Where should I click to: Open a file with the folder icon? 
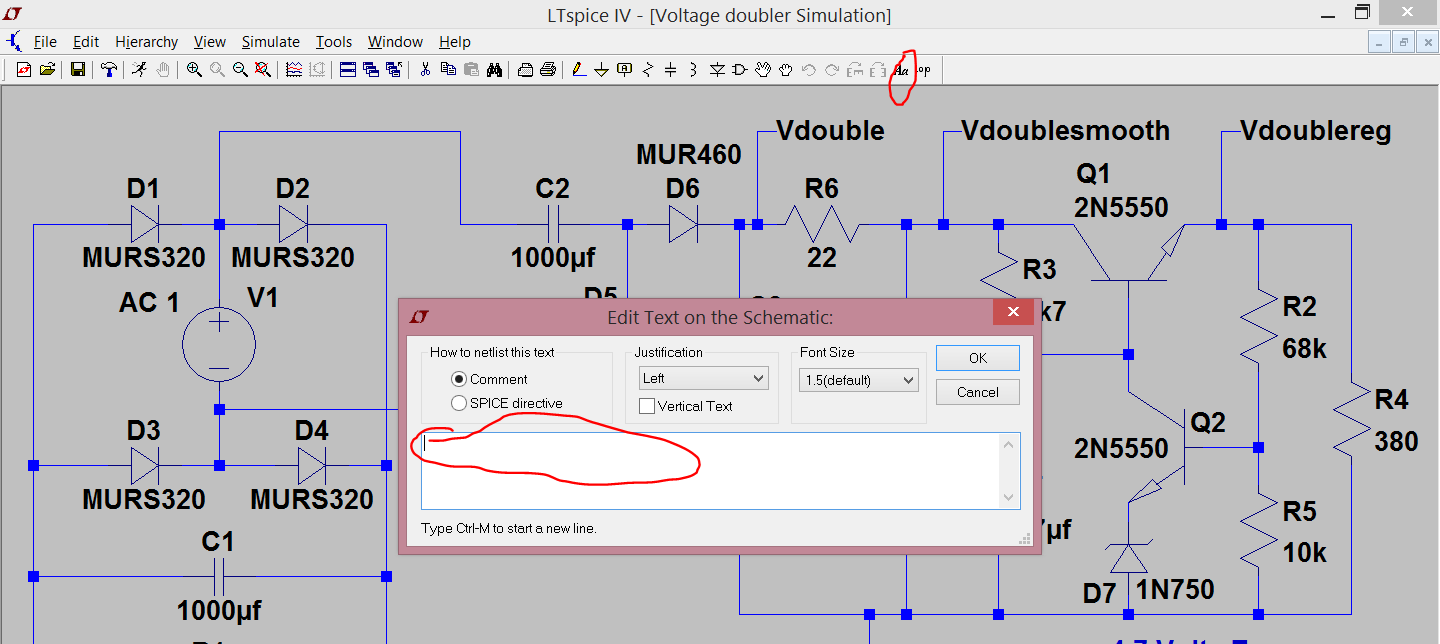coord(47,69)
